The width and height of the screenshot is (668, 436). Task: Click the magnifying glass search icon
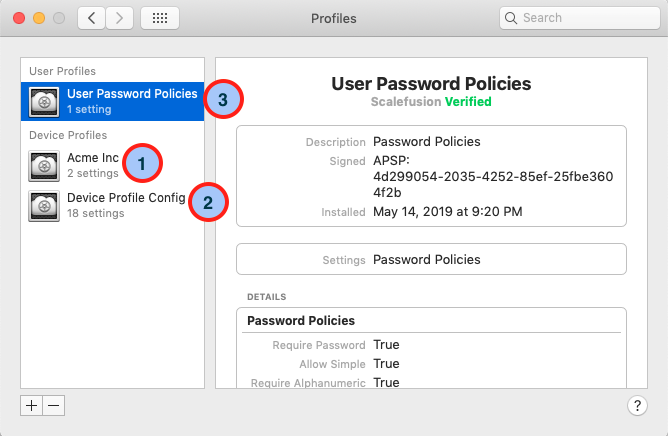tap(511, 18)
